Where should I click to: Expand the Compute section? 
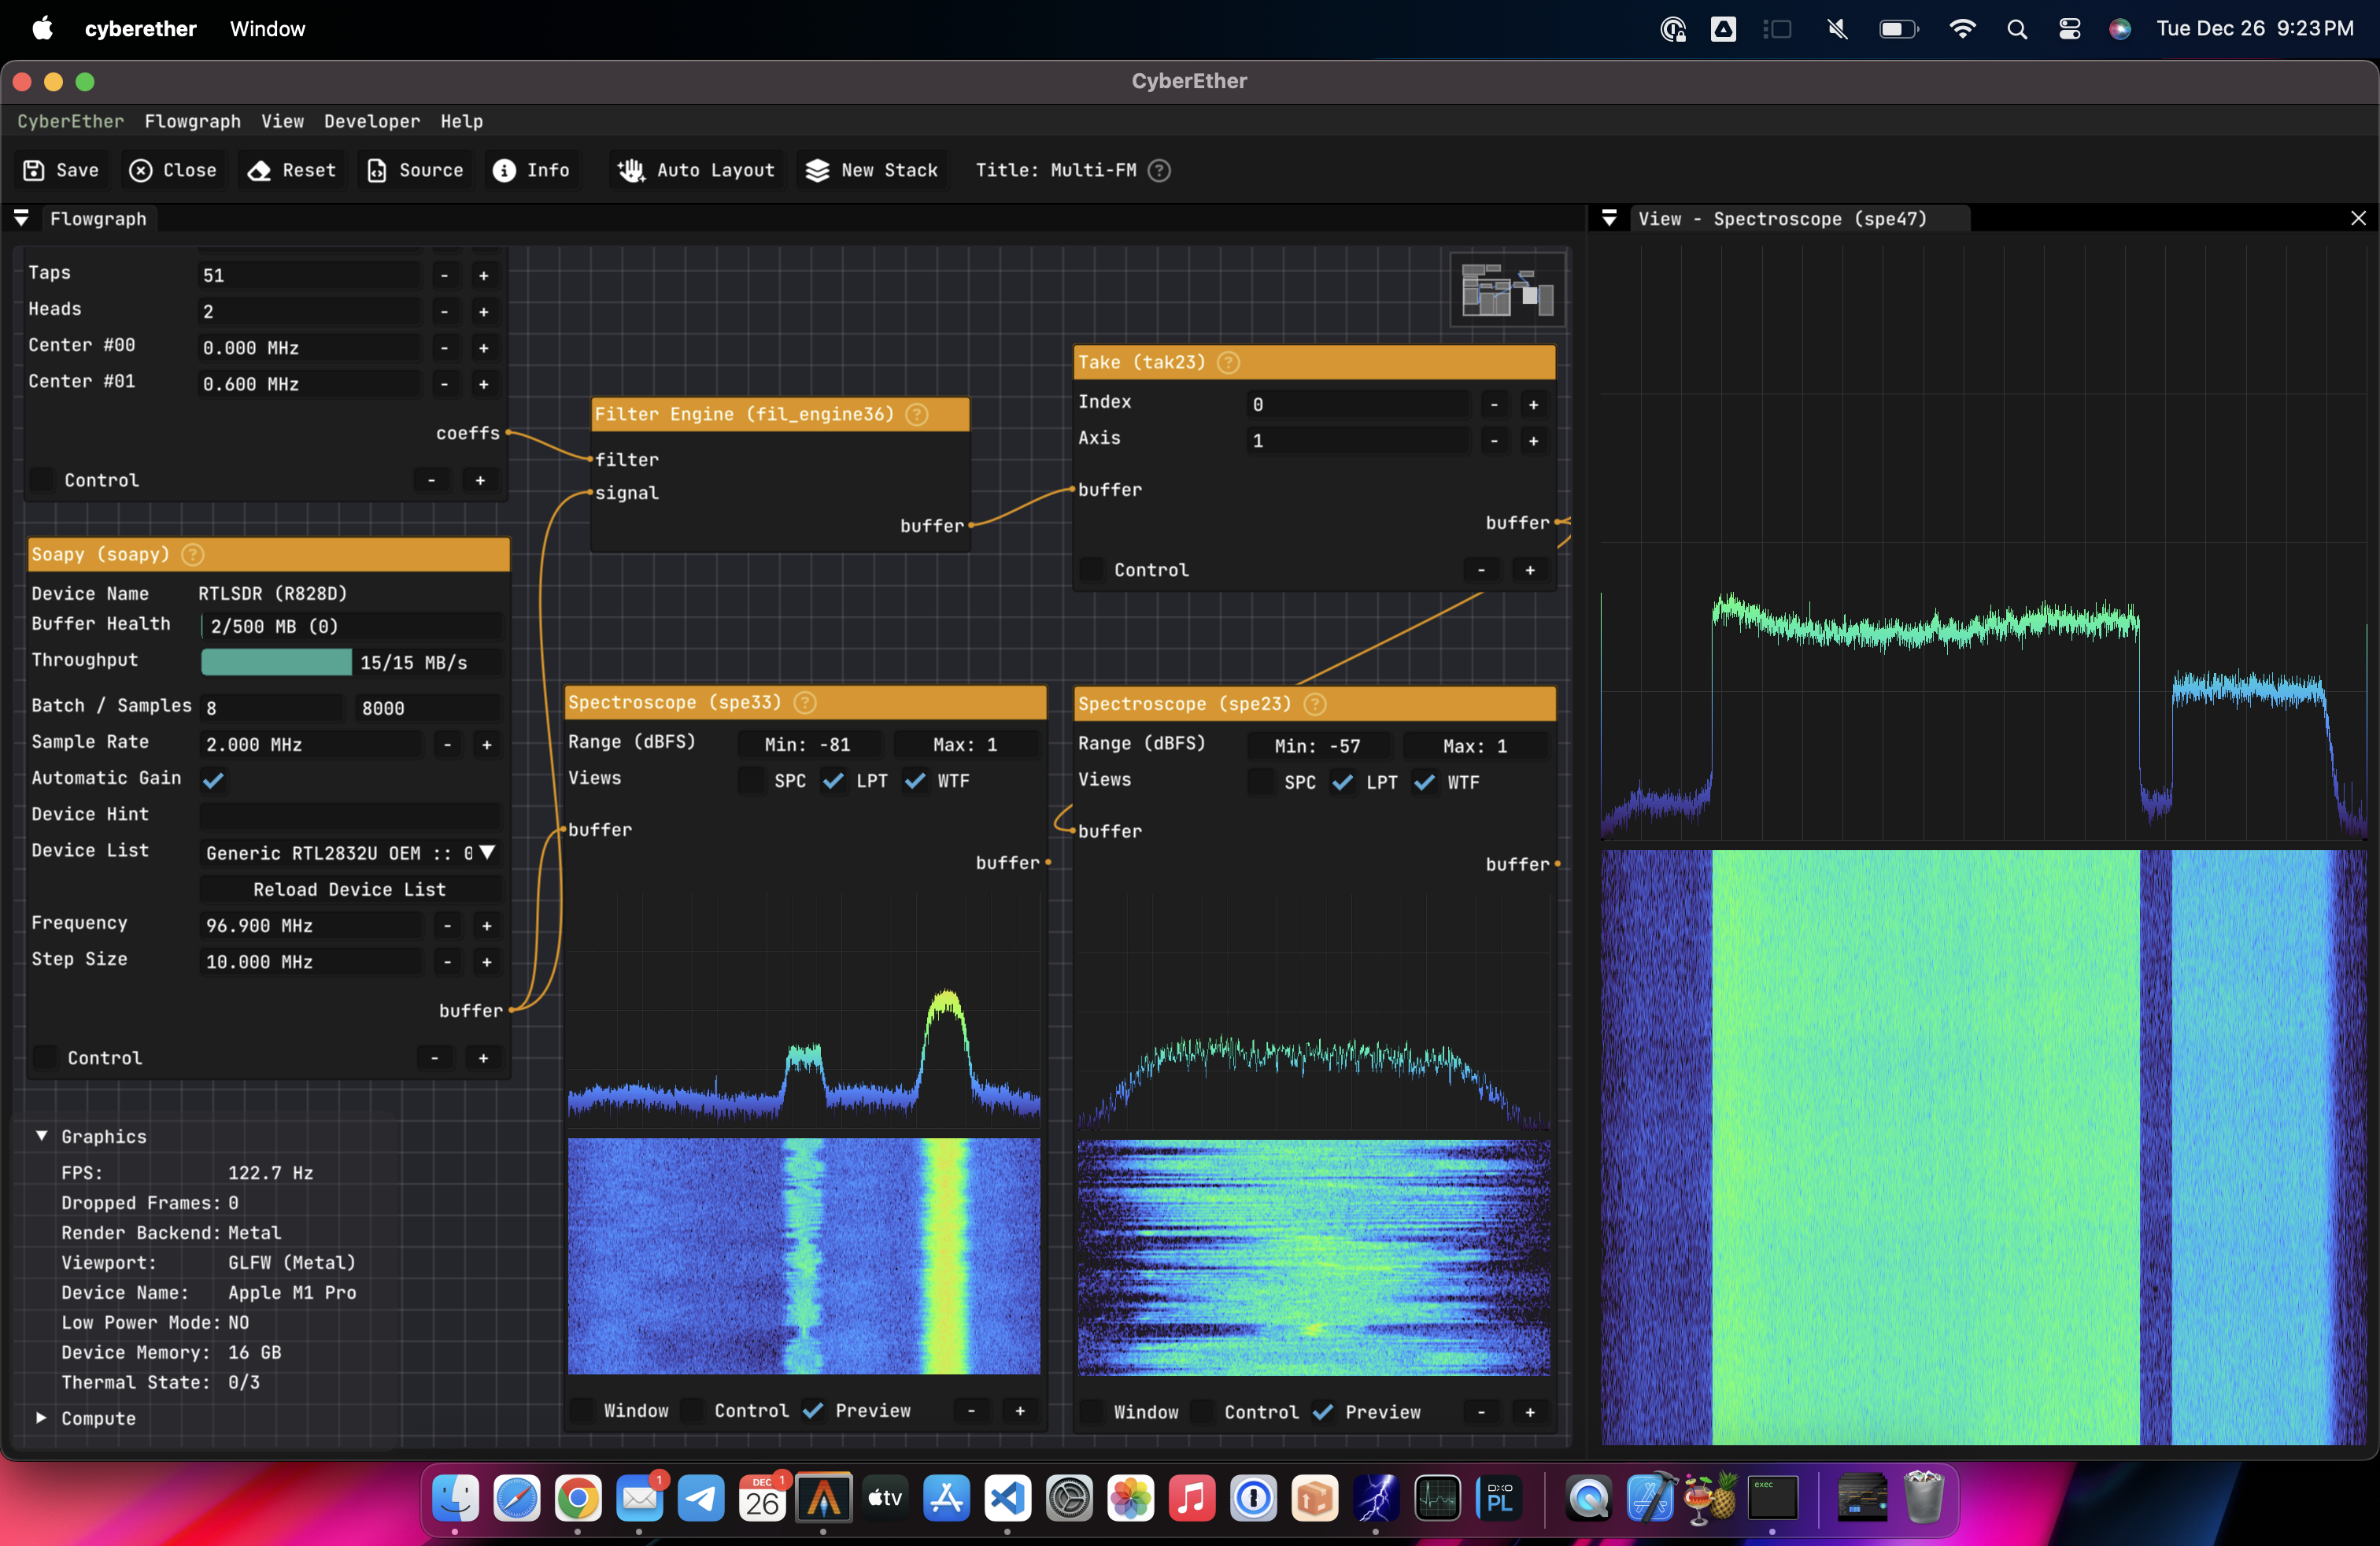41,1418
